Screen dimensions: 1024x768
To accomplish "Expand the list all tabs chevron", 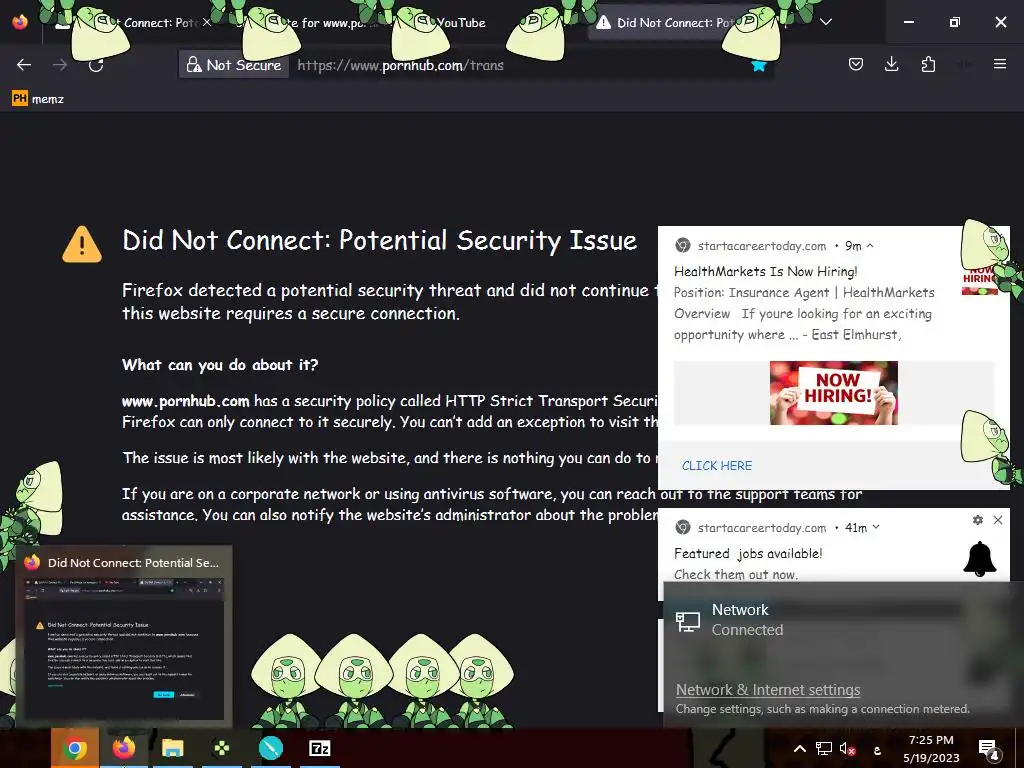I will 826,22.
